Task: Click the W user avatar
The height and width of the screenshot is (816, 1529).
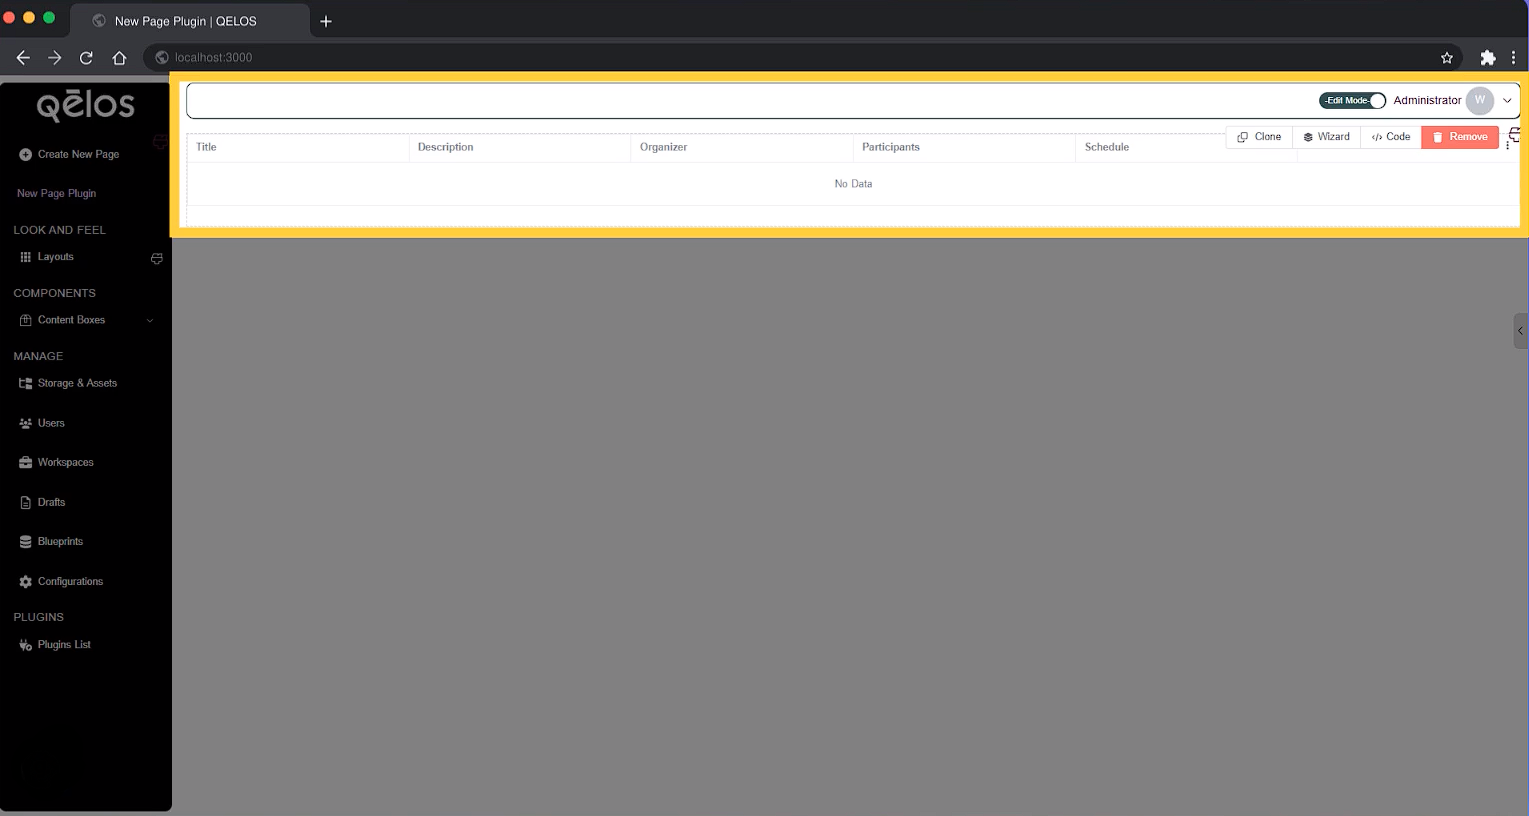Action: click(x=1480, y=100)
